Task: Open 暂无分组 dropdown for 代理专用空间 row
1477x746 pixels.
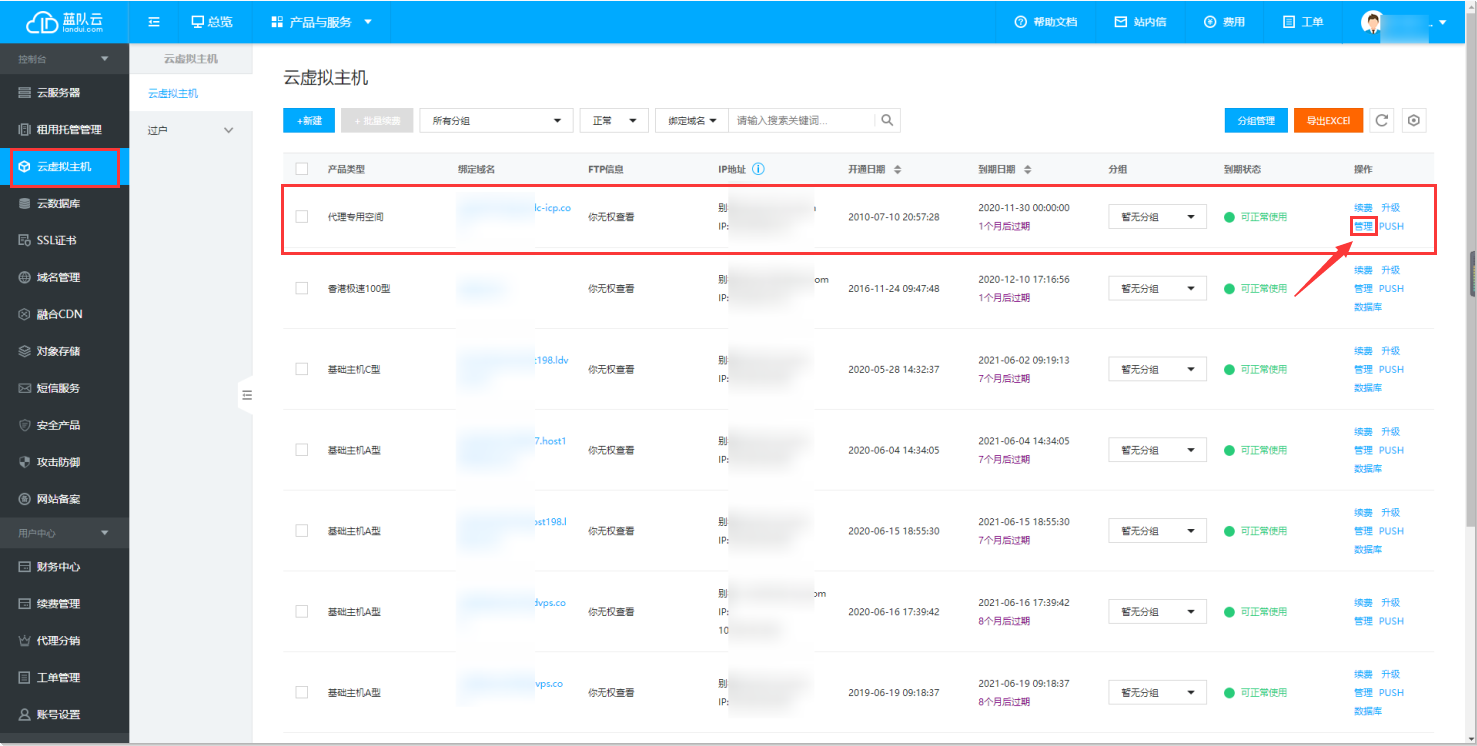Action: coord(1157,217)
